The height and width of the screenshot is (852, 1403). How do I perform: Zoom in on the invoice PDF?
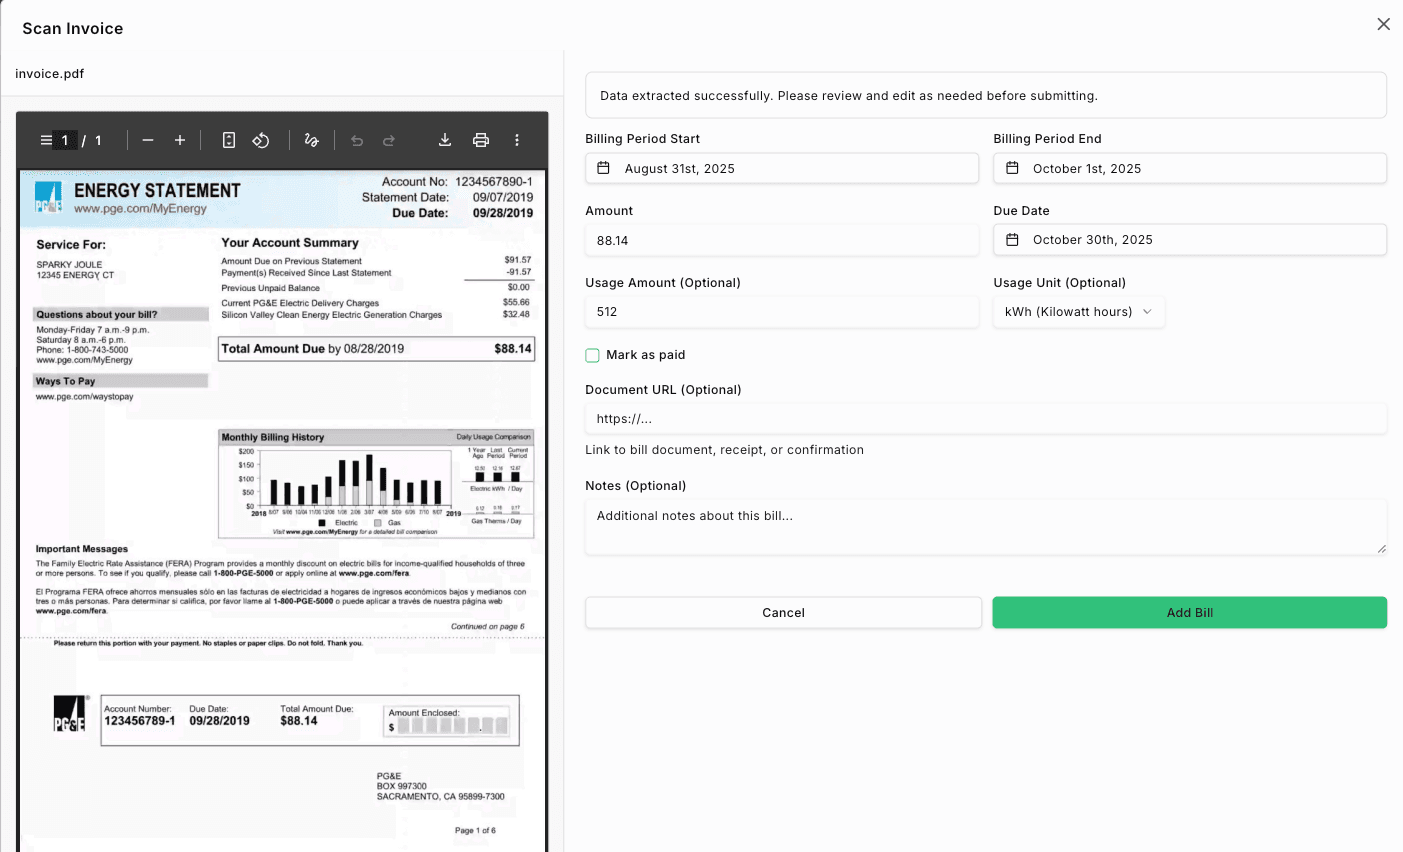[180, 140]
